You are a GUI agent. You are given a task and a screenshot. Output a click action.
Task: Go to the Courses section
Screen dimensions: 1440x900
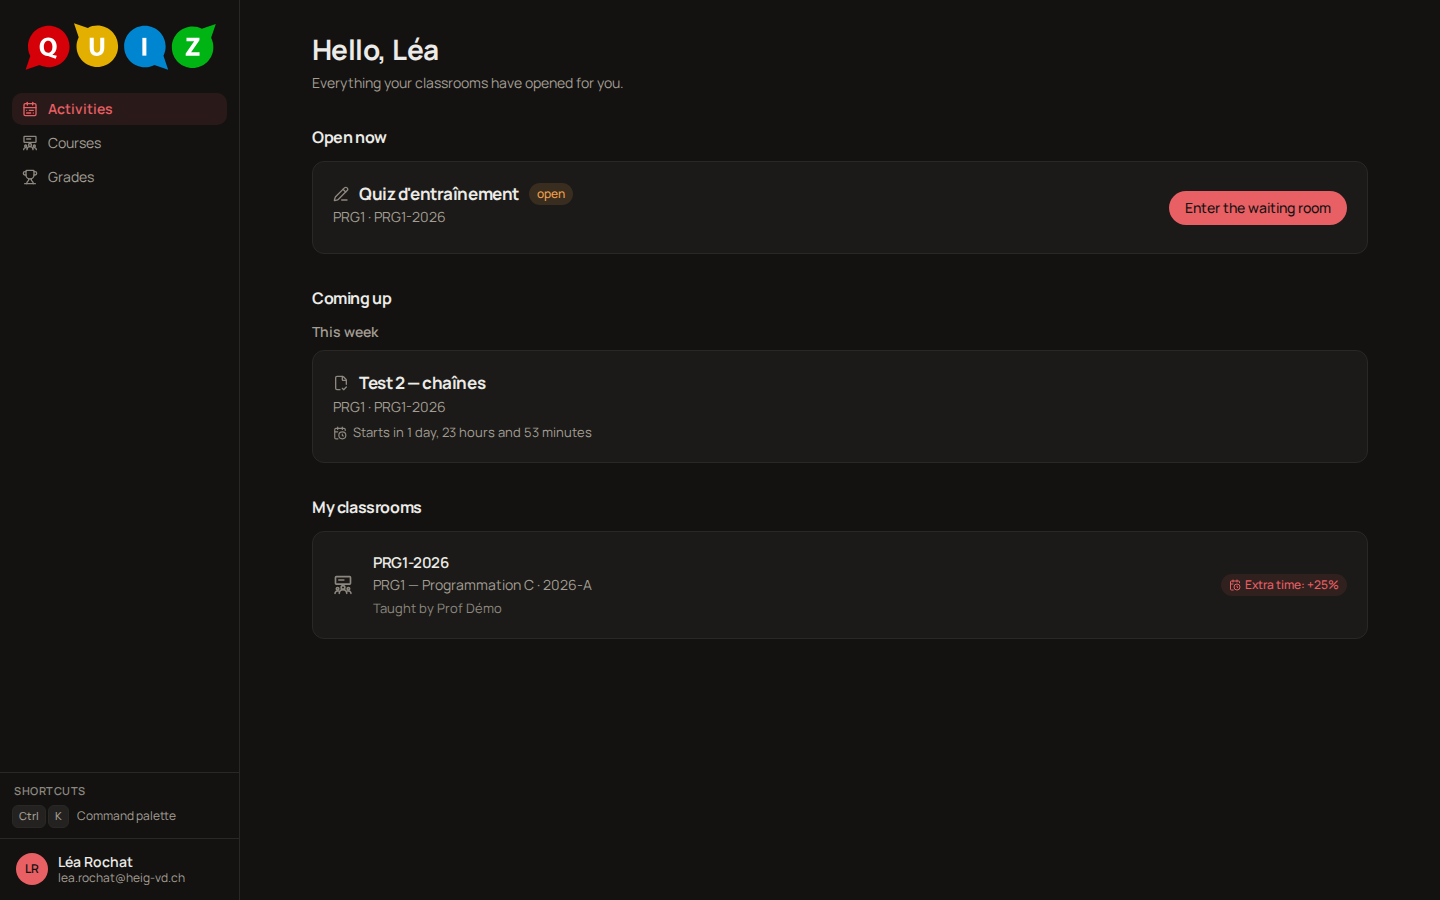pyautogui.click(x=120, y=143)
